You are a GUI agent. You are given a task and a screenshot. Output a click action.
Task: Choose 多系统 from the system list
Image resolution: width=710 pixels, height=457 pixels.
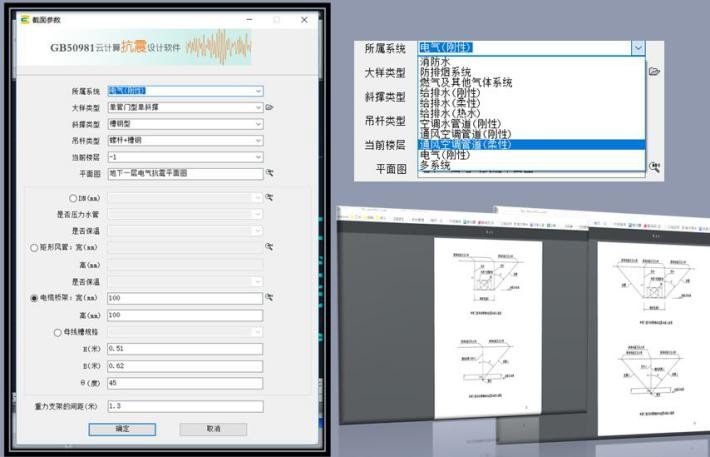point(531,165)
